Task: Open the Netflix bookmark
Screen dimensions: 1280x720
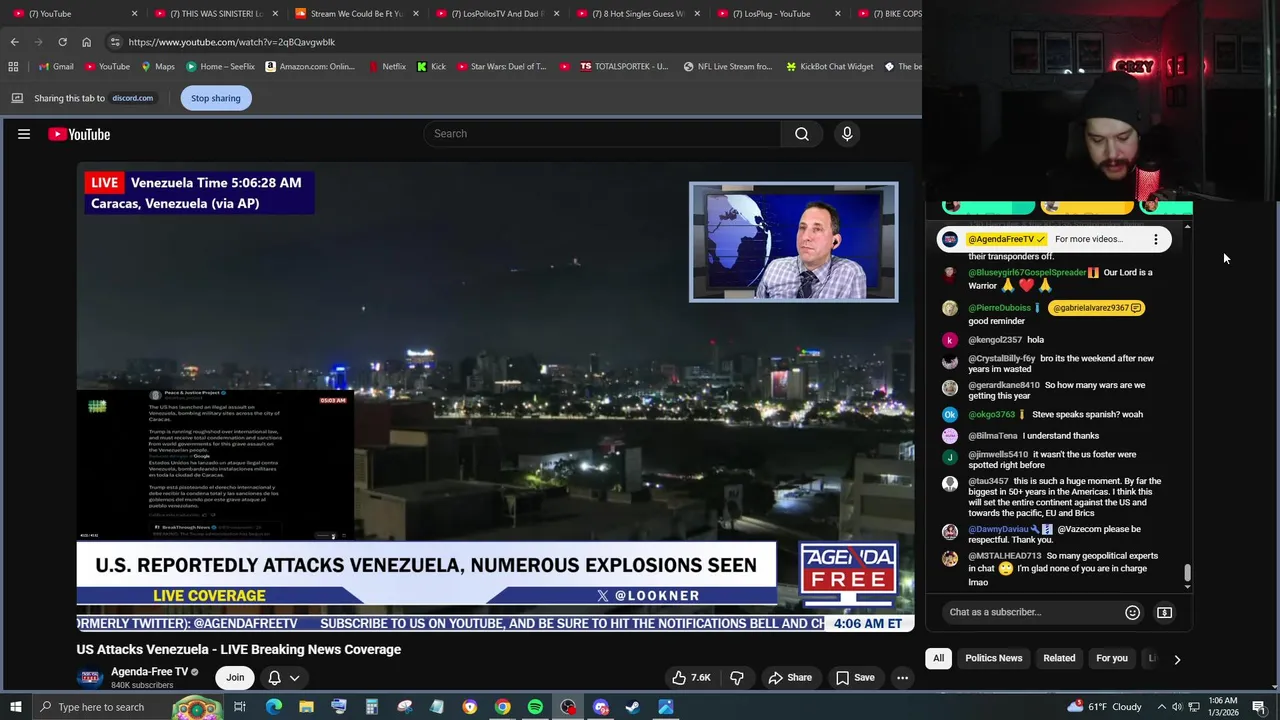Action: 386,67
